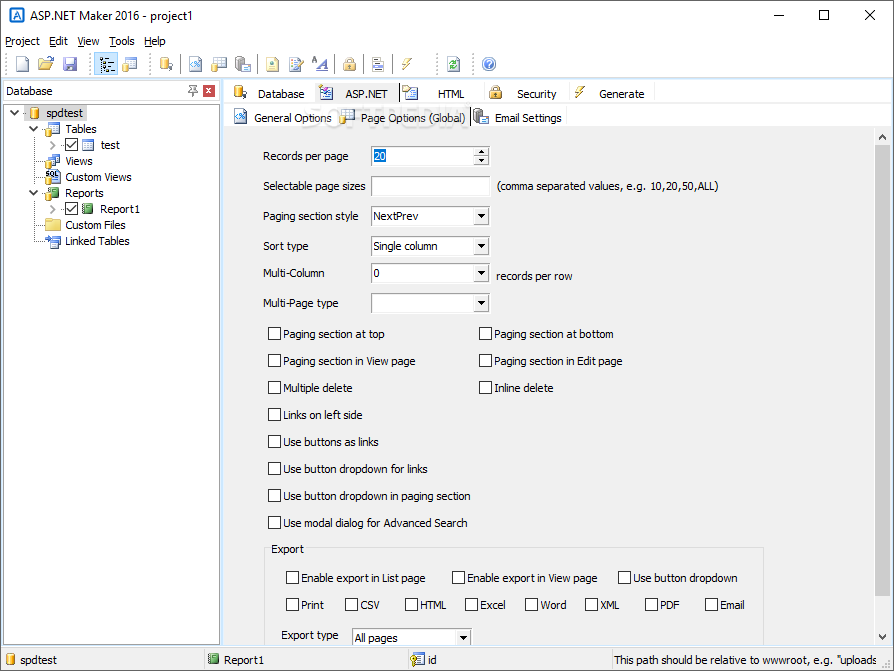Open the Project menu
Image resolution: width=894 pixels, height=671 pixels.
[x=22, y=41]
